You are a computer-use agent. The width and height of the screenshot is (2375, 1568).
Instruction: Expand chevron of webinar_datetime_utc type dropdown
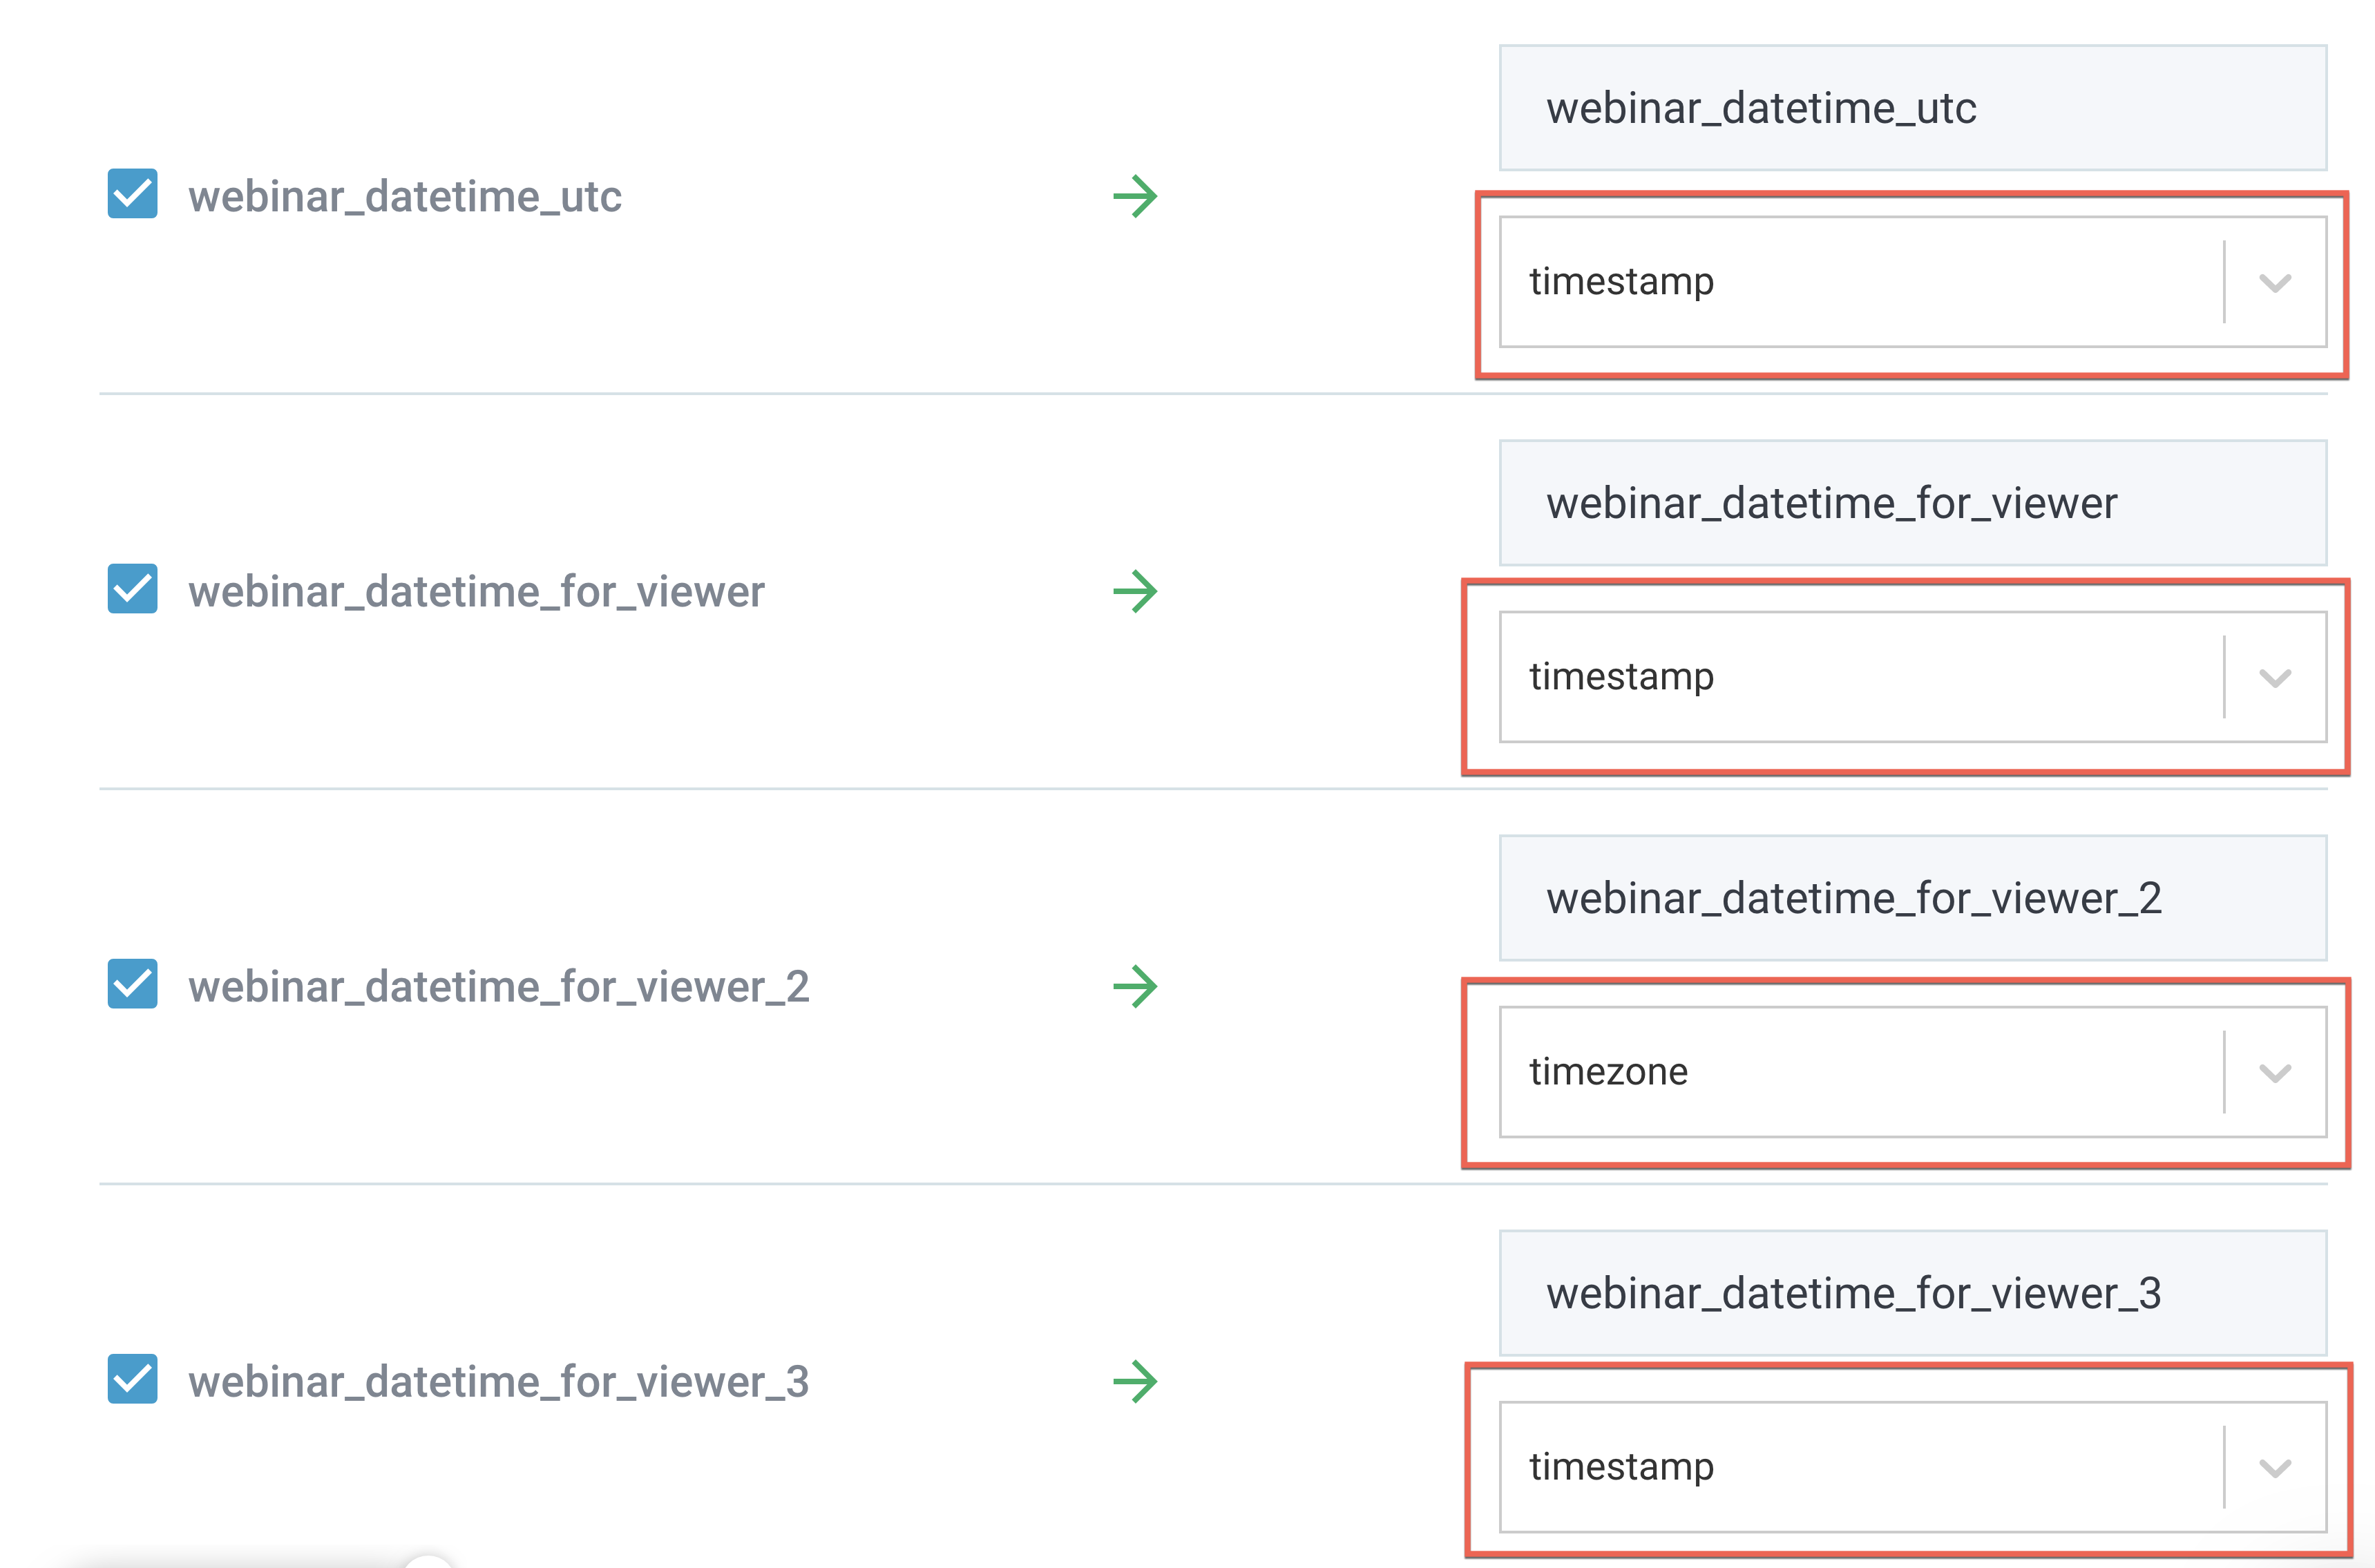[2275, 283]
